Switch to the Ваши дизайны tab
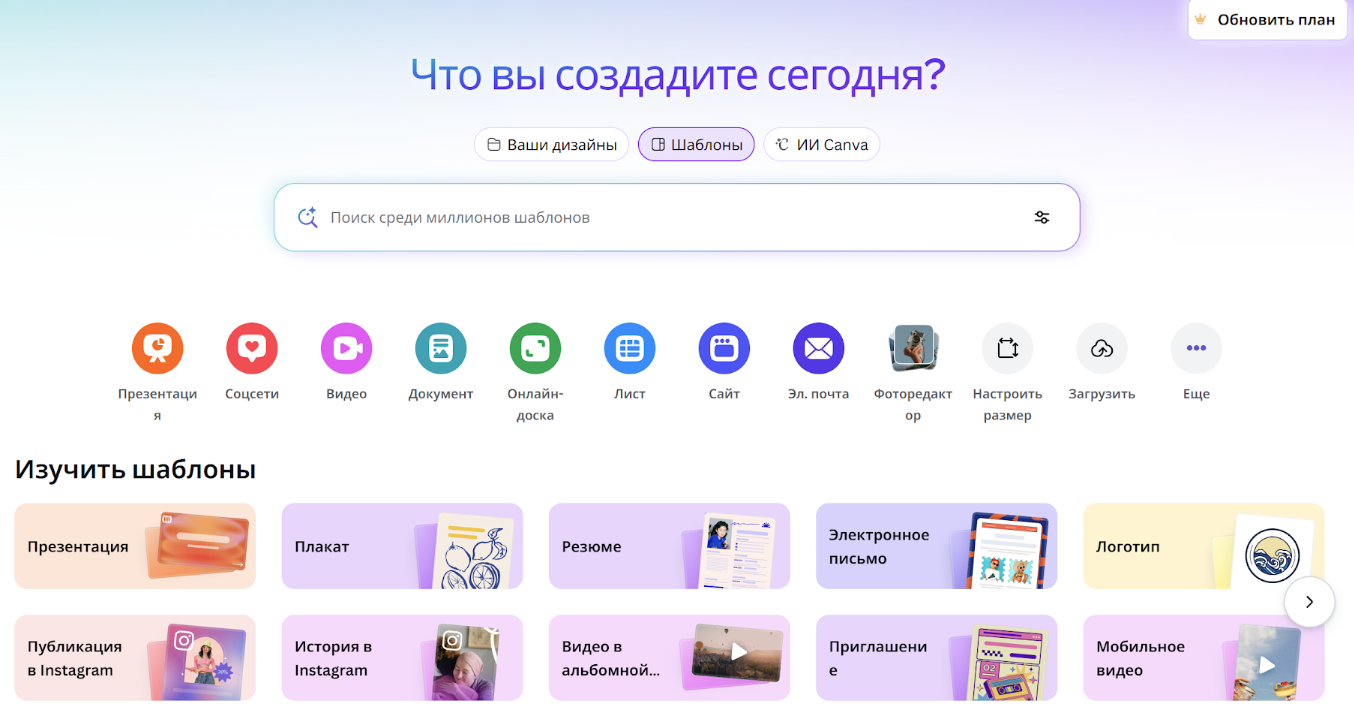1354x714 pixels. pyautogui.click(x=551, y=144)
